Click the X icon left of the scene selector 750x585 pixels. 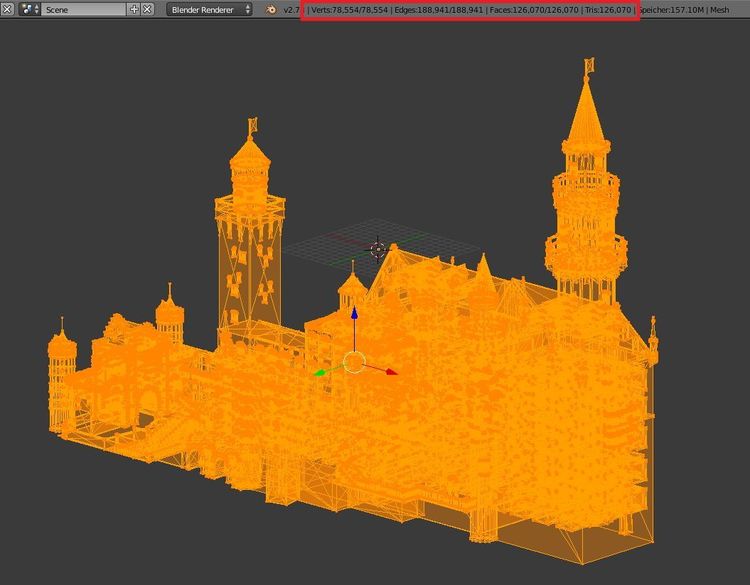click(7, 9)
